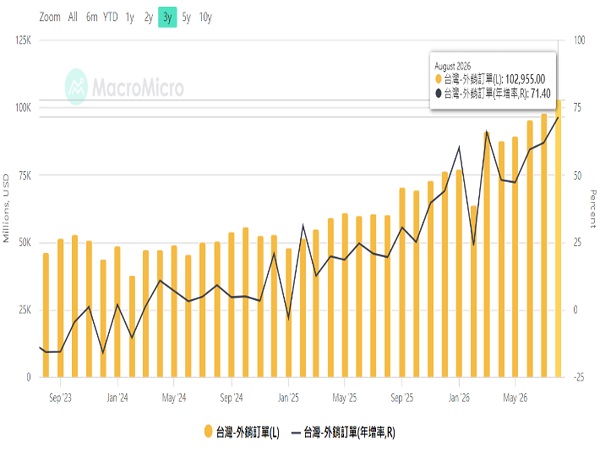Select the All zoom range
Viewport: 600px width, 450px height.
(x=73, y=17)
